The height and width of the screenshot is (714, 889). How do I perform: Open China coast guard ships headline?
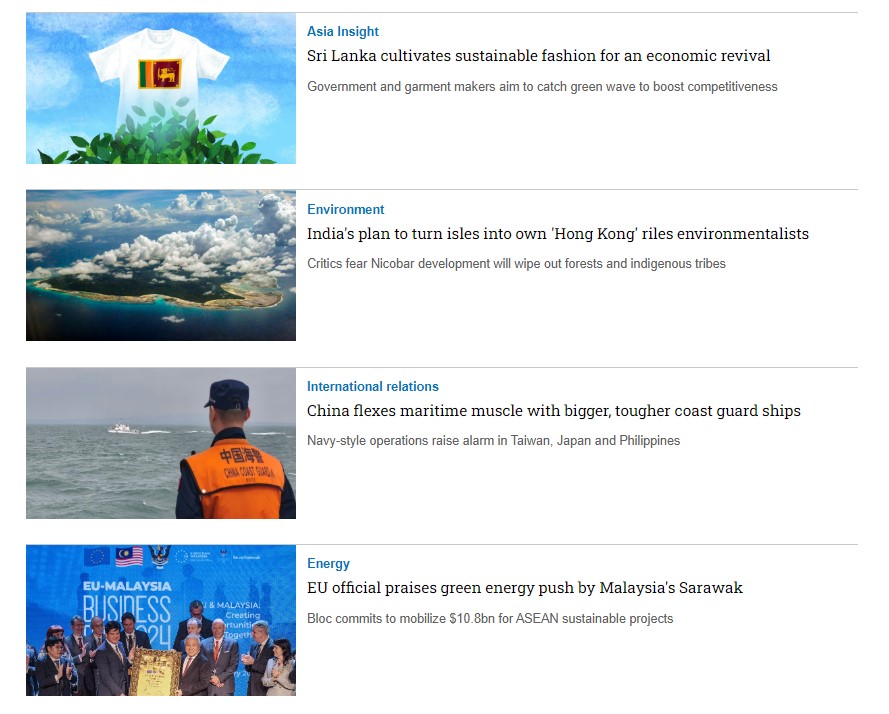554,411
